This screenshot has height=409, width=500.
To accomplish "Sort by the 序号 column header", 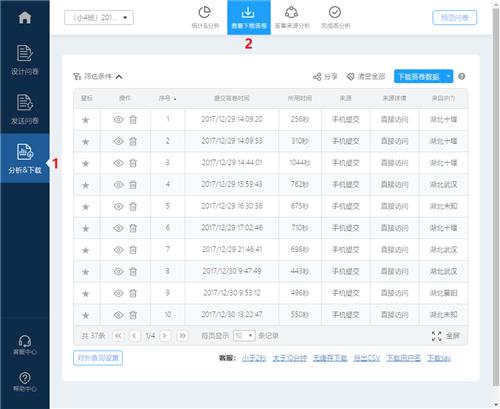I will 167,98.
